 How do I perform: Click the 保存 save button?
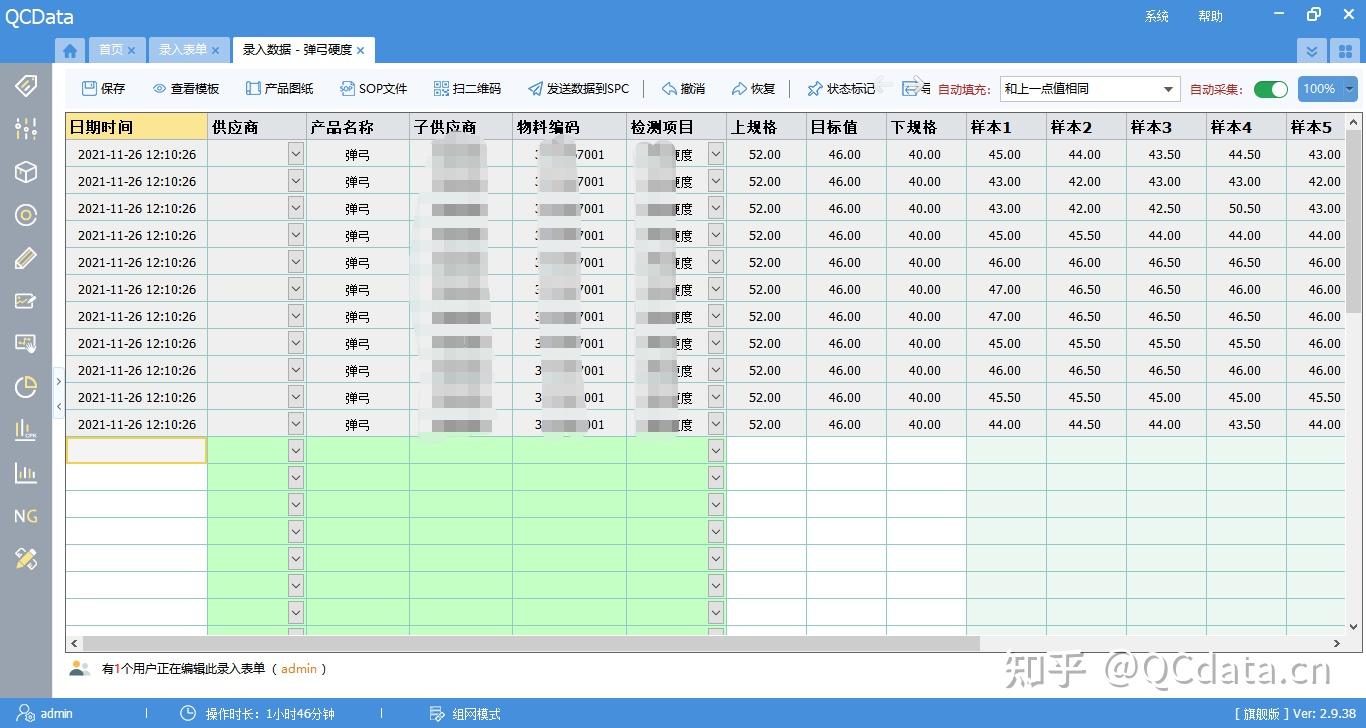(x=103, y=88)
